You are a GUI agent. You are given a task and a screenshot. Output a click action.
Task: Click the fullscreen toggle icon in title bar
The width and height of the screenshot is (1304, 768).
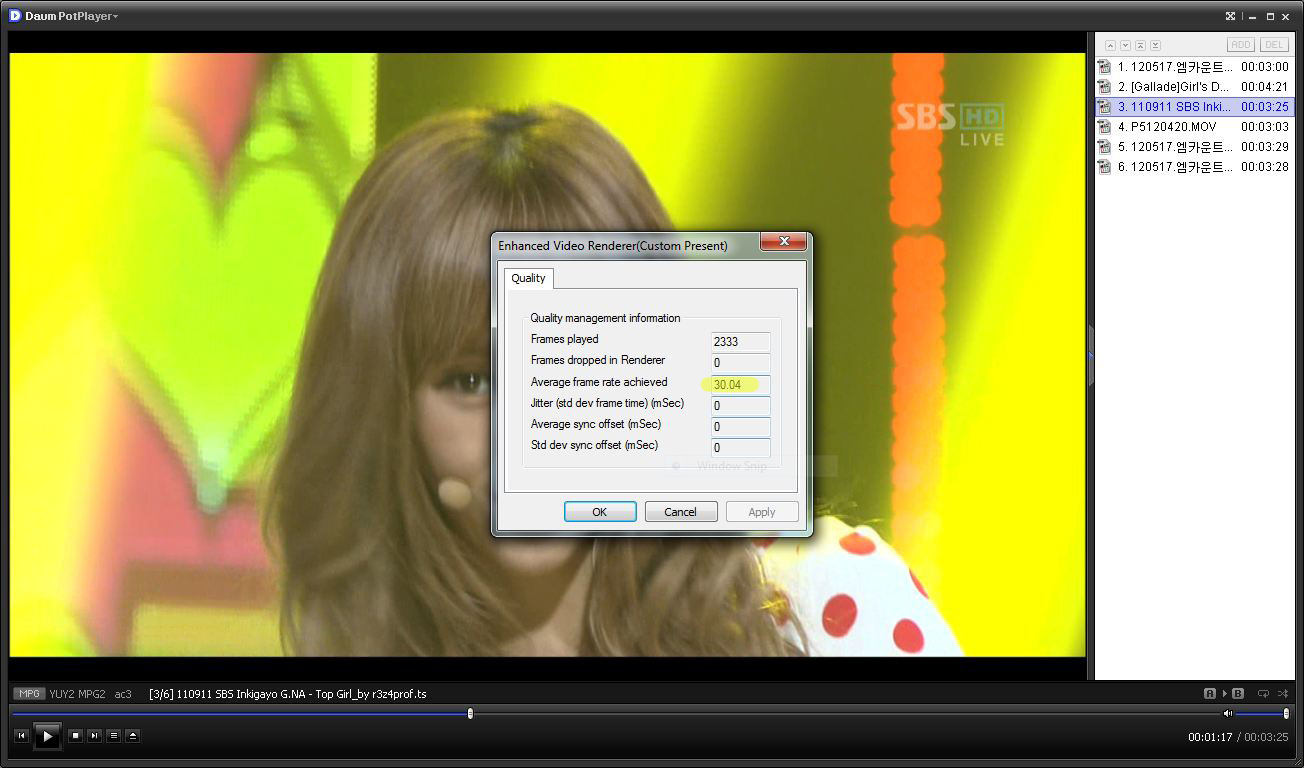pyautogui.click(x=1231, y=16)
